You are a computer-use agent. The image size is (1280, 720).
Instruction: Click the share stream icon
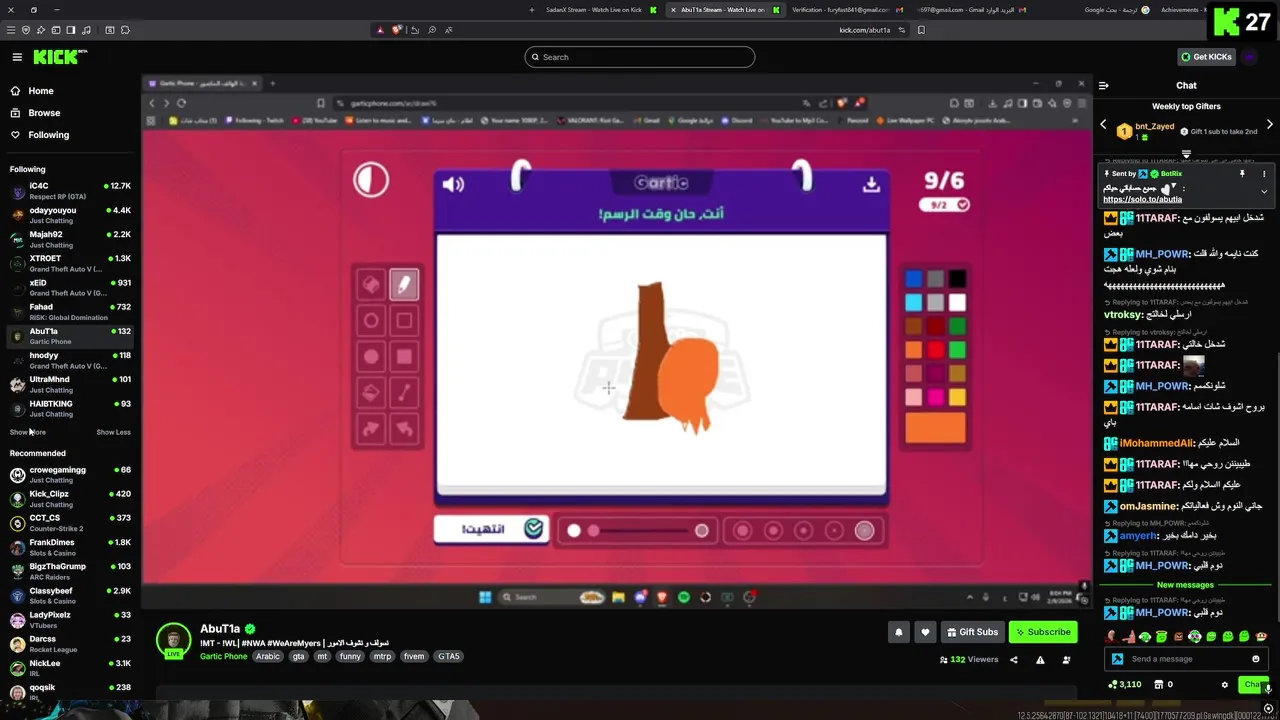point(1014,660)
